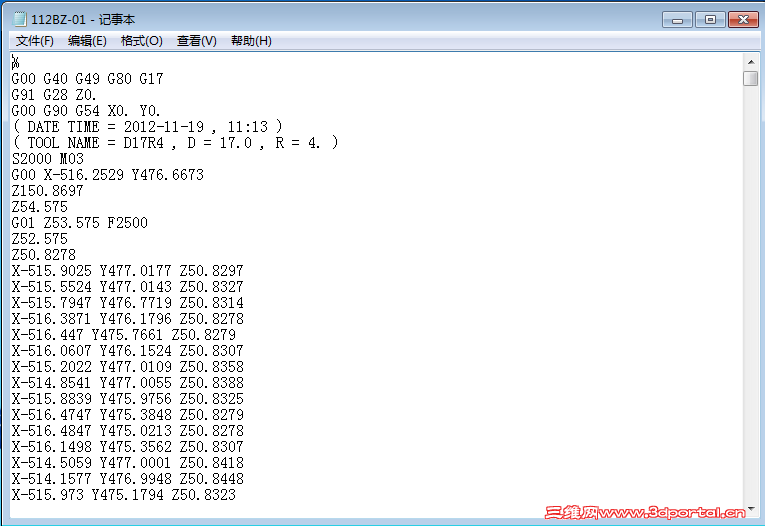This screenshot has height=526, width=765.
Task: Click line X-514.1577 Y476.9948 Z50.8448
Action: [x=127, y=479]
